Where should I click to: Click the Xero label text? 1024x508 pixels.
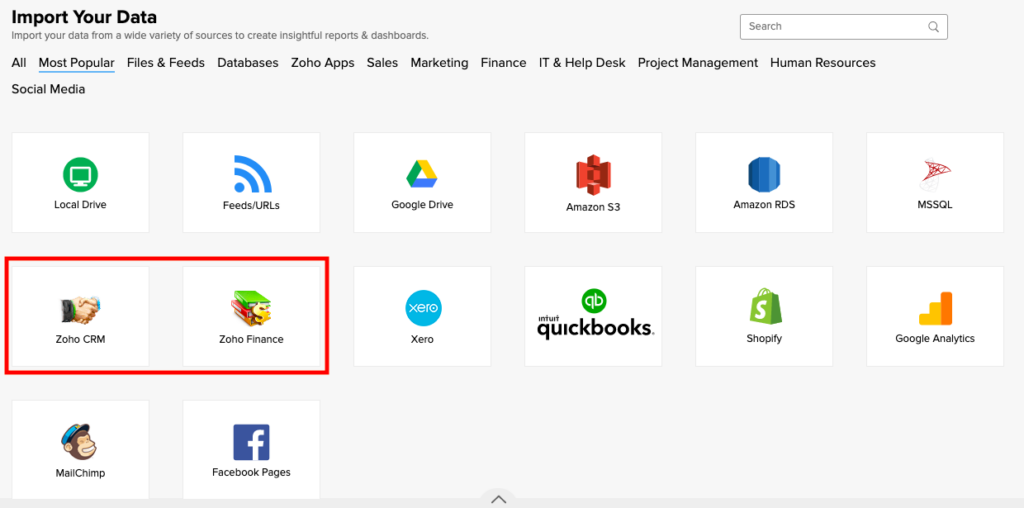pos(422,340)
